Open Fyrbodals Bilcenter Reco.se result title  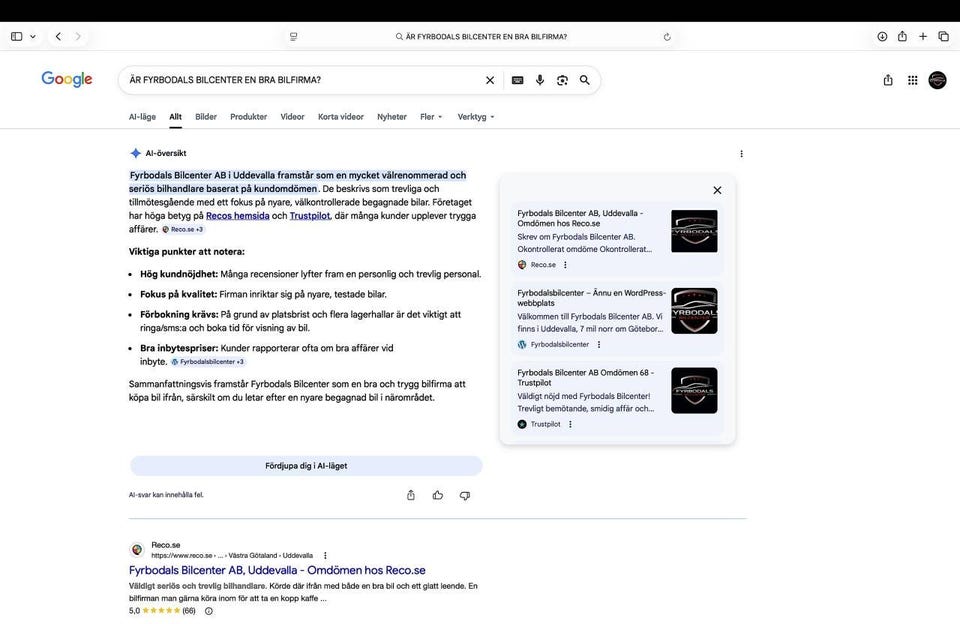pos(277,570)
